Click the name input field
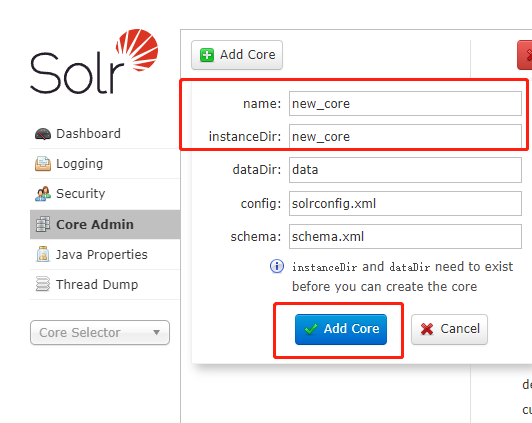The image size is (532, 423). (x=405, y=103)
